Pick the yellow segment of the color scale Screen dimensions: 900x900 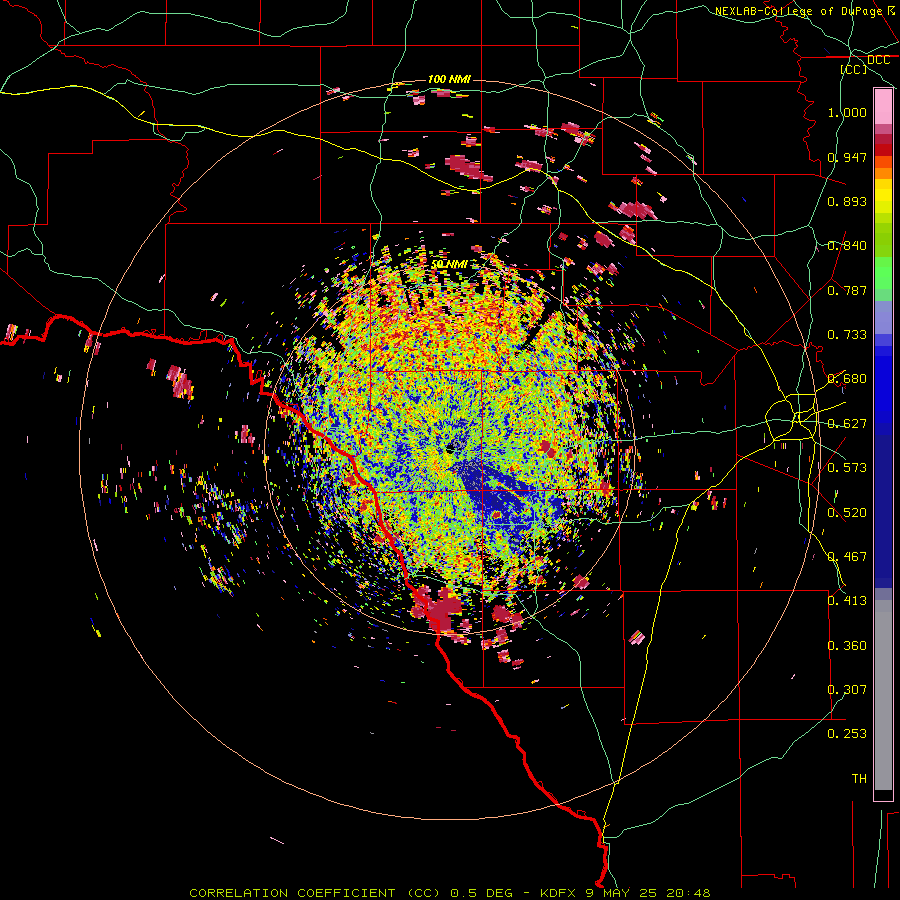[883, 196]
